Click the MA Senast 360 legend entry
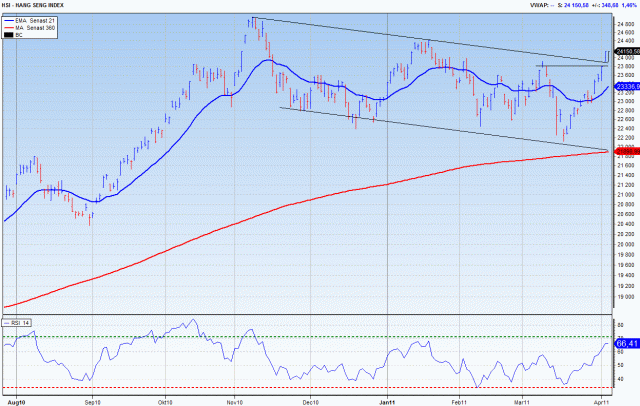Screen dimensions: 640x406 (x=35, y=27)
